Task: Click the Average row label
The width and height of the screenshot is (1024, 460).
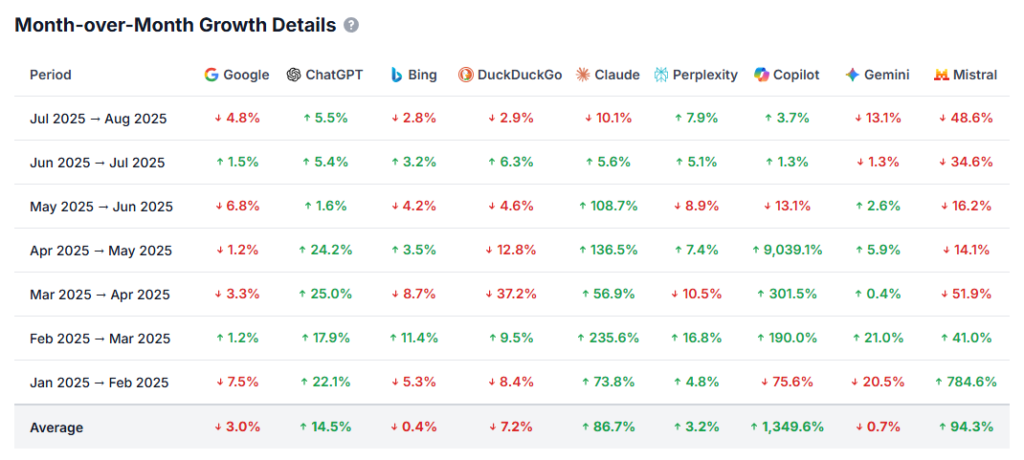Action: (x=56, y=427)
